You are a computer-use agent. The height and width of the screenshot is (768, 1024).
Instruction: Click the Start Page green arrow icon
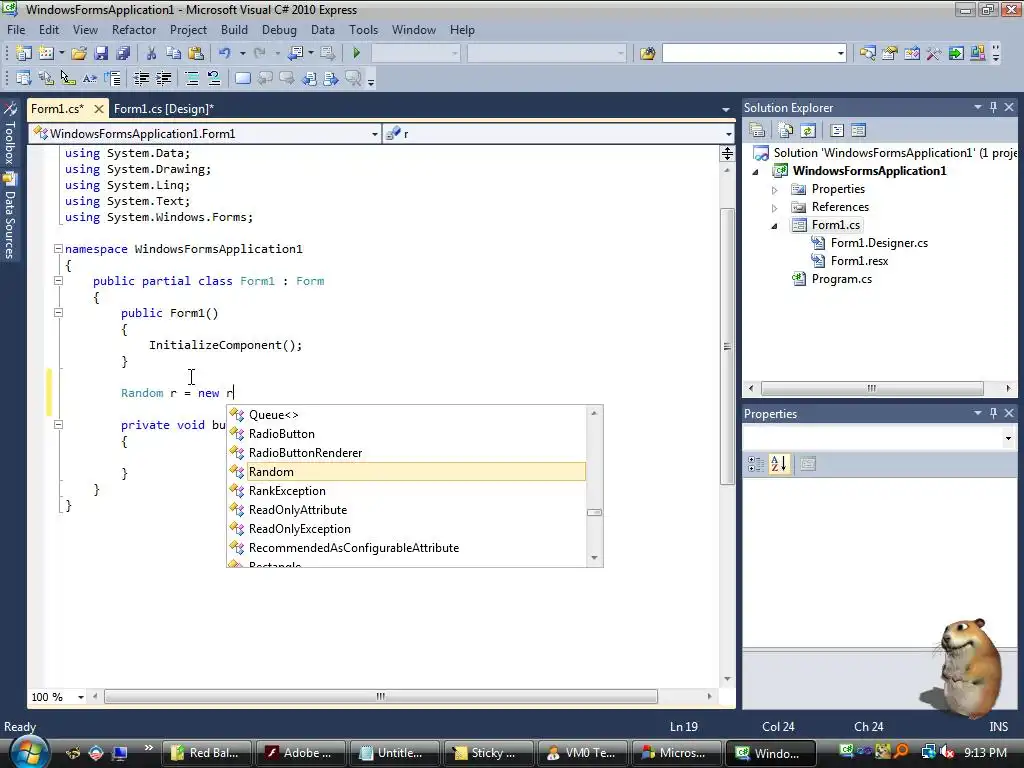956,53
